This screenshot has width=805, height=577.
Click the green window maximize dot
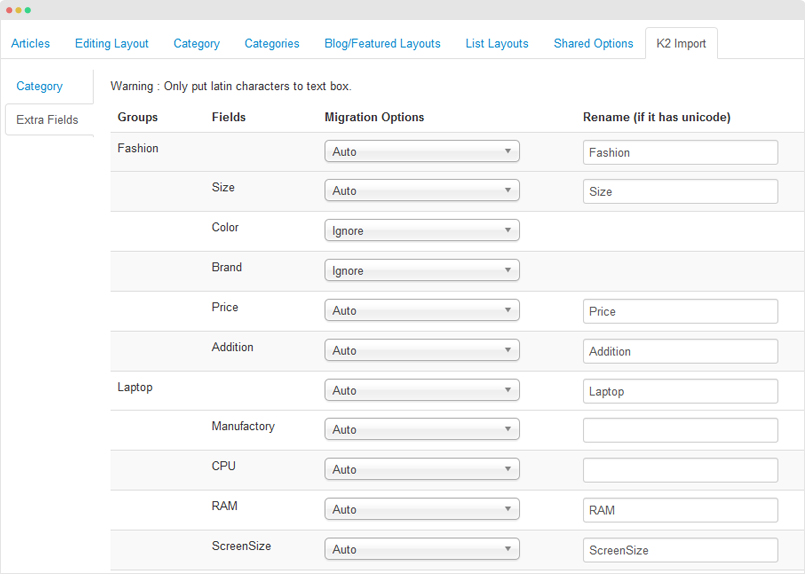(28, 10)
